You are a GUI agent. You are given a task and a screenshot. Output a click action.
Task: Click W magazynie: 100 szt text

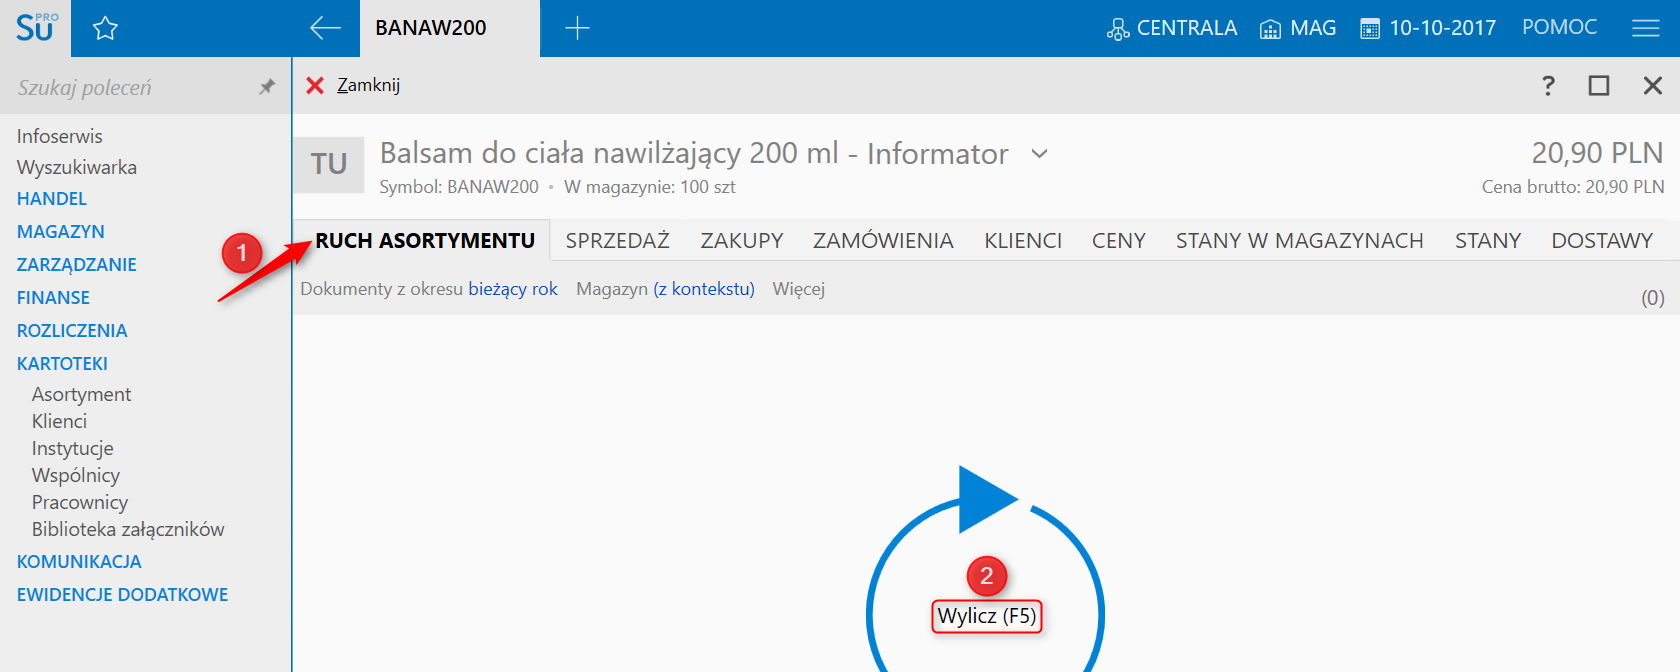click(650, 187)
